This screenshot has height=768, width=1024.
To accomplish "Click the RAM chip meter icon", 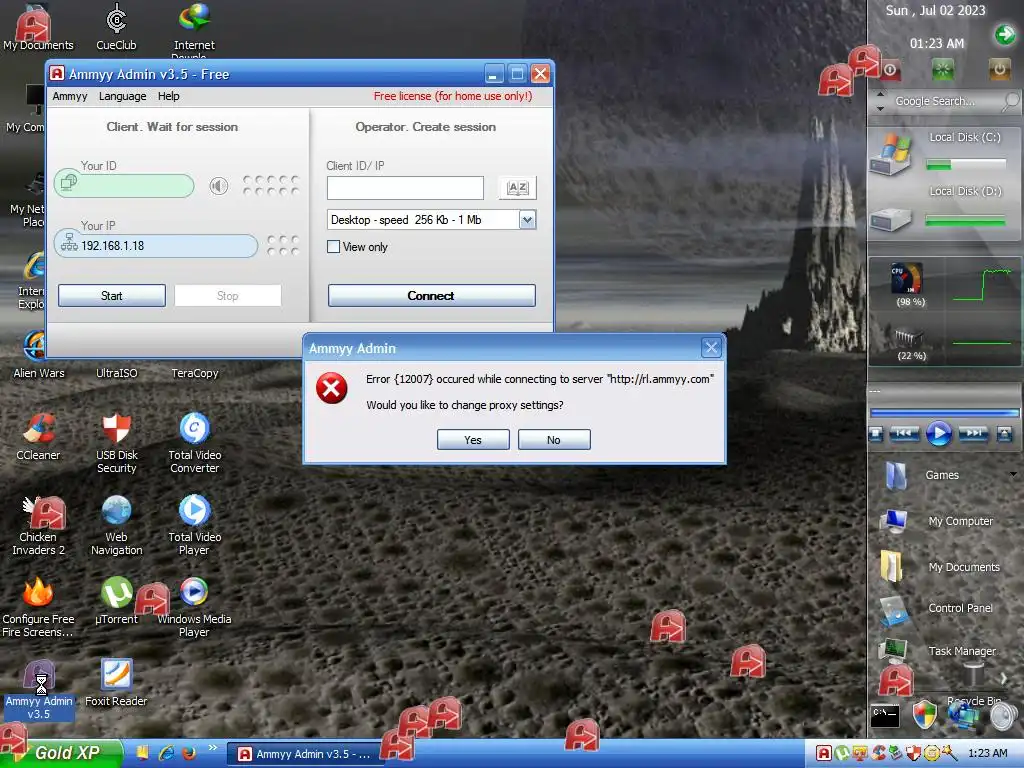I will point(909,338).
